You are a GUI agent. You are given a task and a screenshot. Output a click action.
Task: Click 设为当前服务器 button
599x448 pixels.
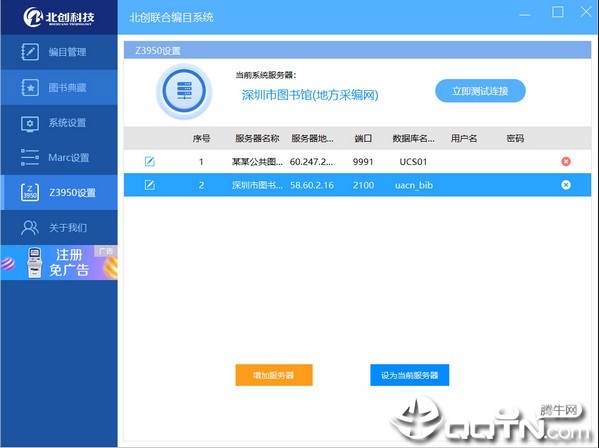pyautogui.click(x=410, y=375)
